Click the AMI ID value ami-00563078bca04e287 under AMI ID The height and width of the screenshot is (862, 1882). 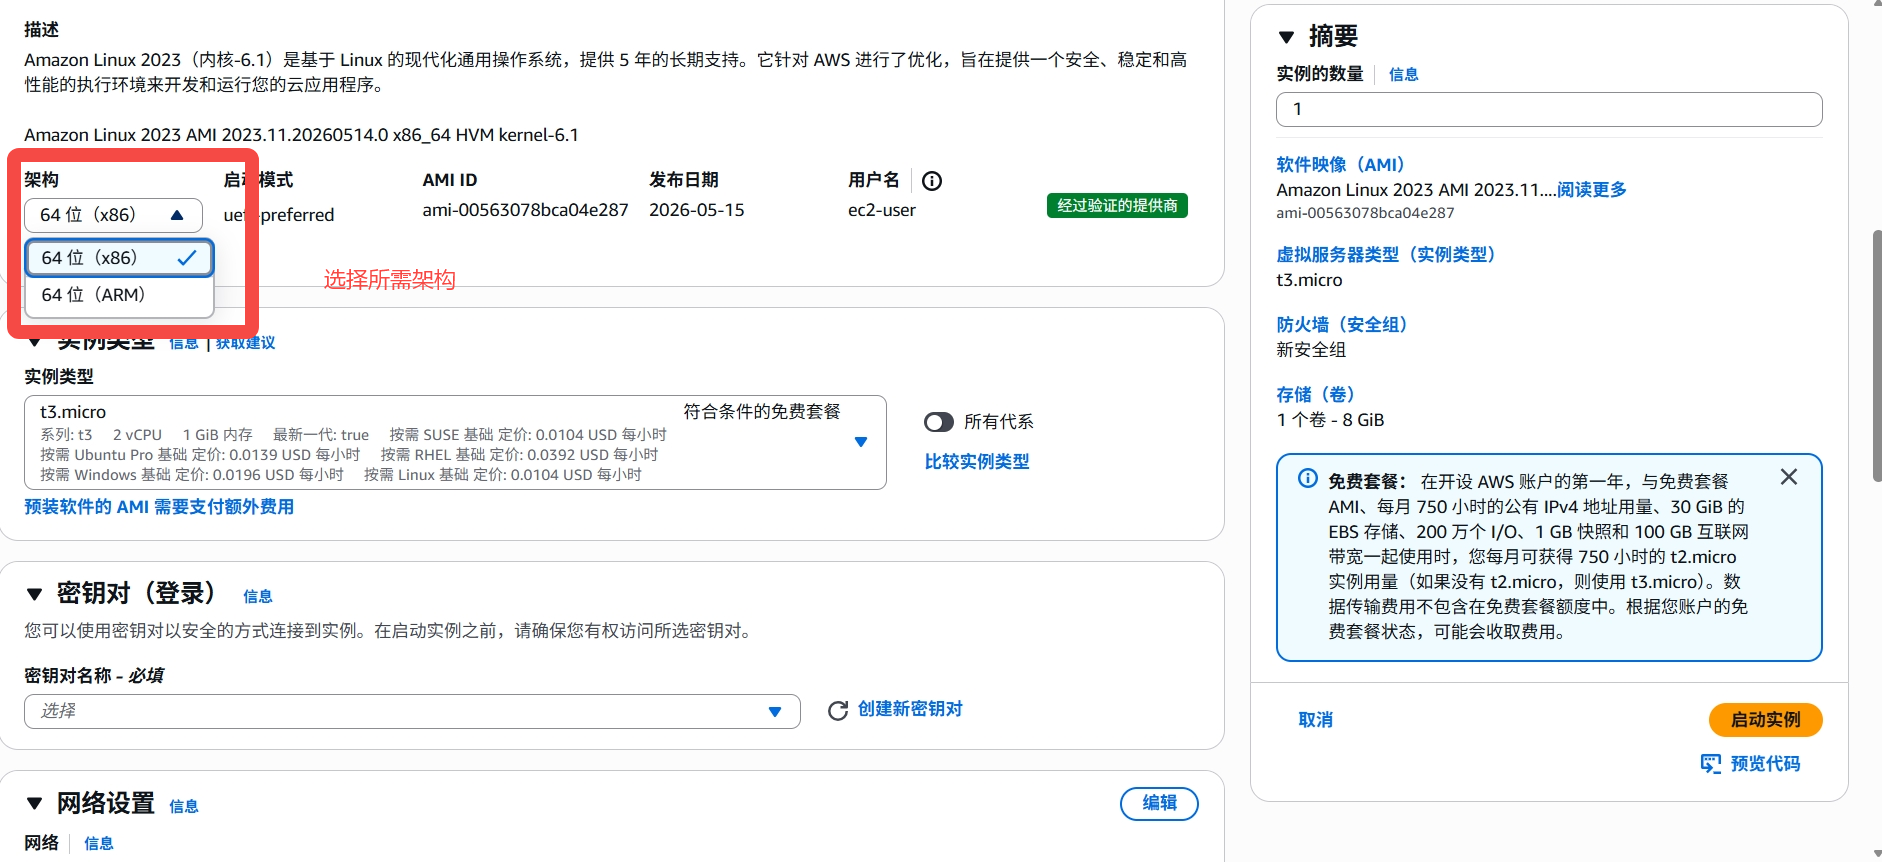[525, 210]
